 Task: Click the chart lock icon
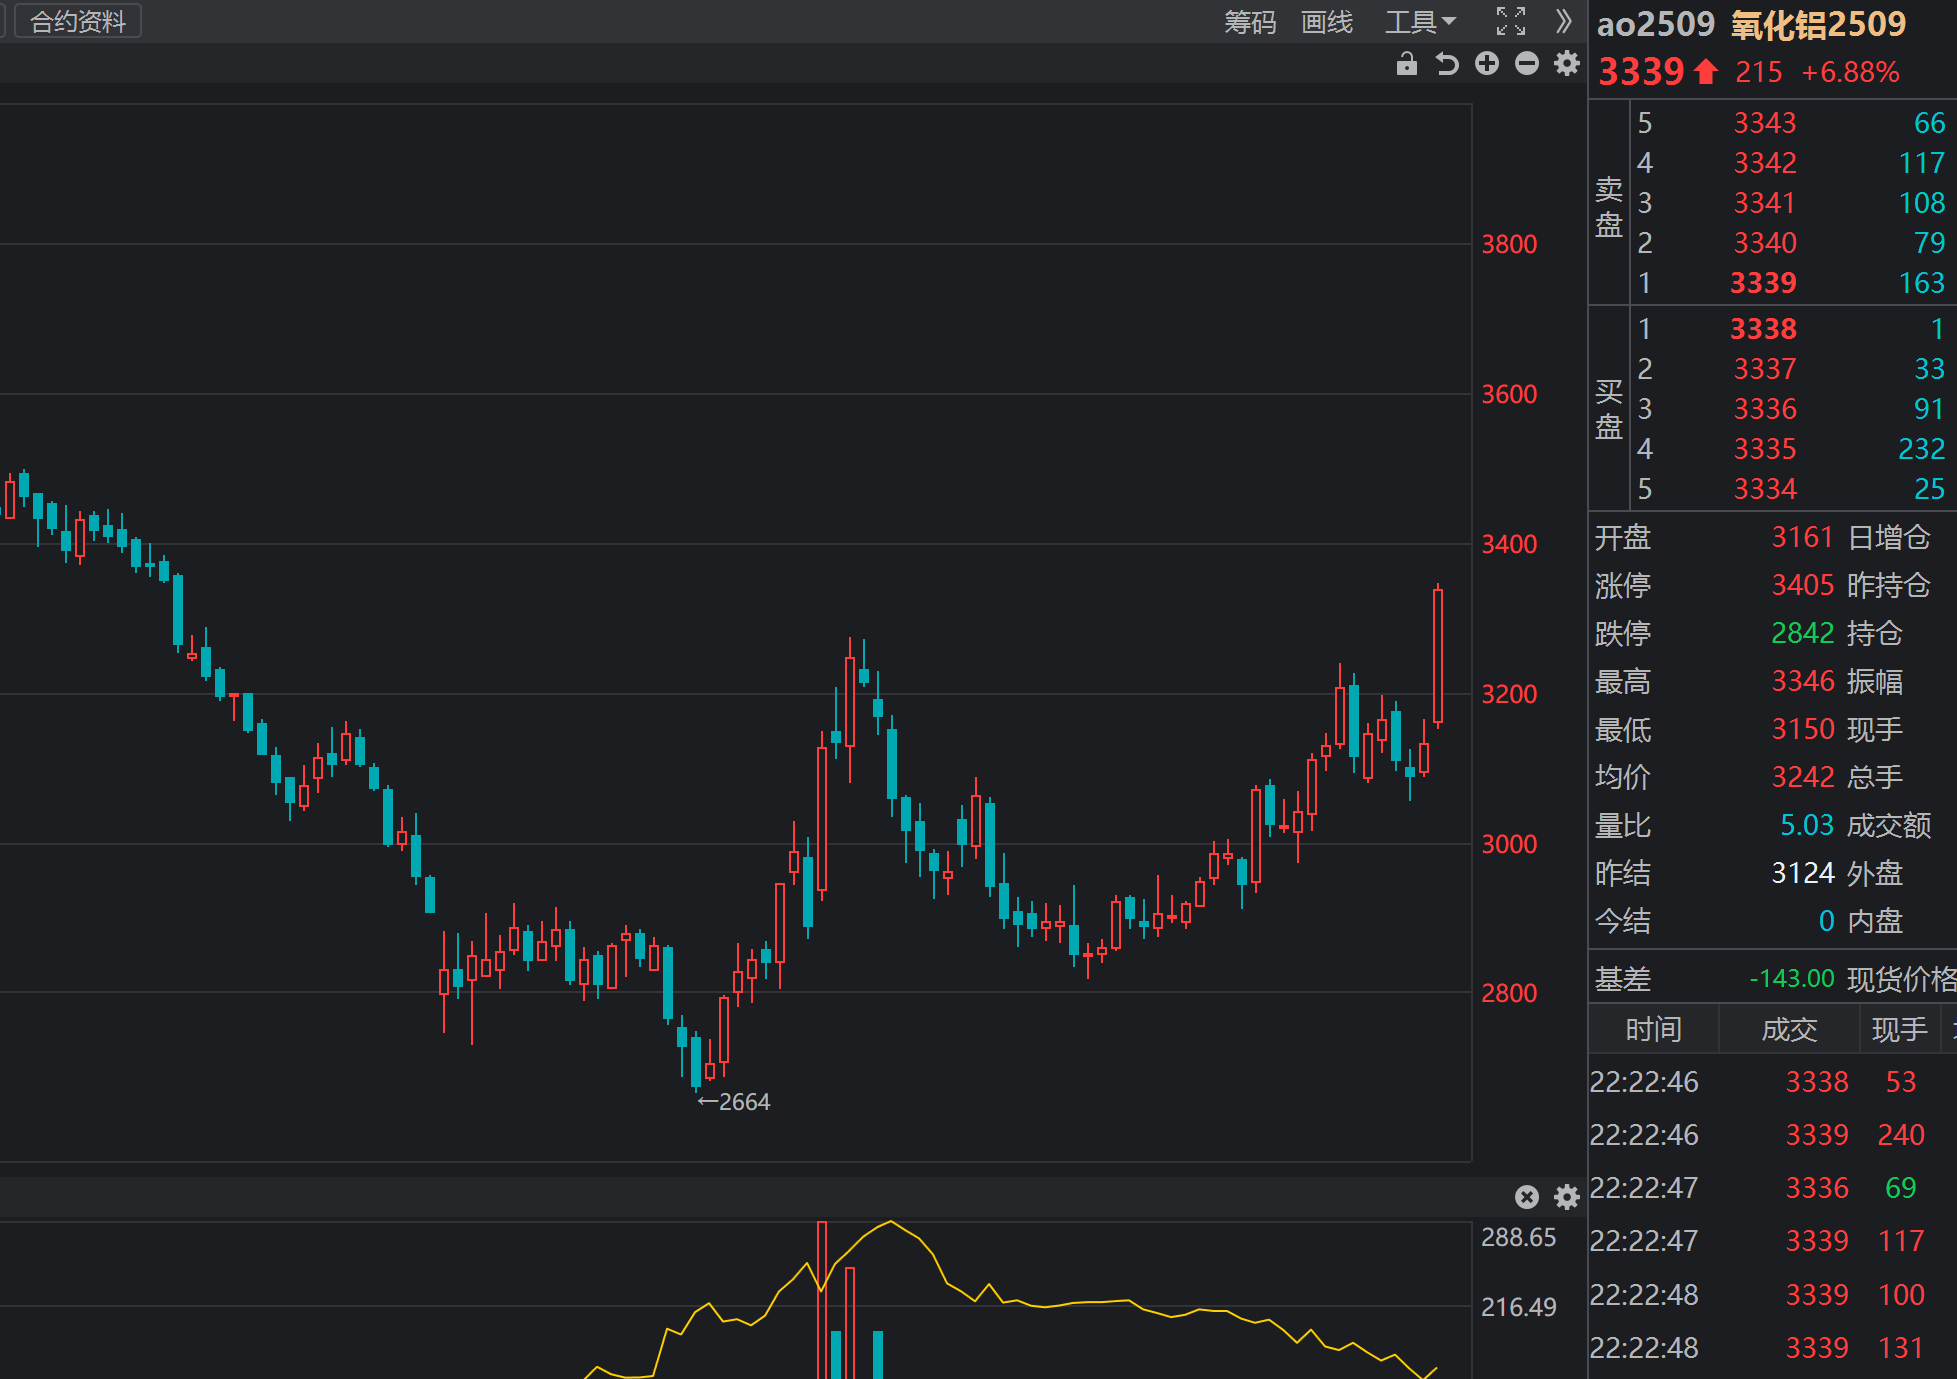point(1406,64)
